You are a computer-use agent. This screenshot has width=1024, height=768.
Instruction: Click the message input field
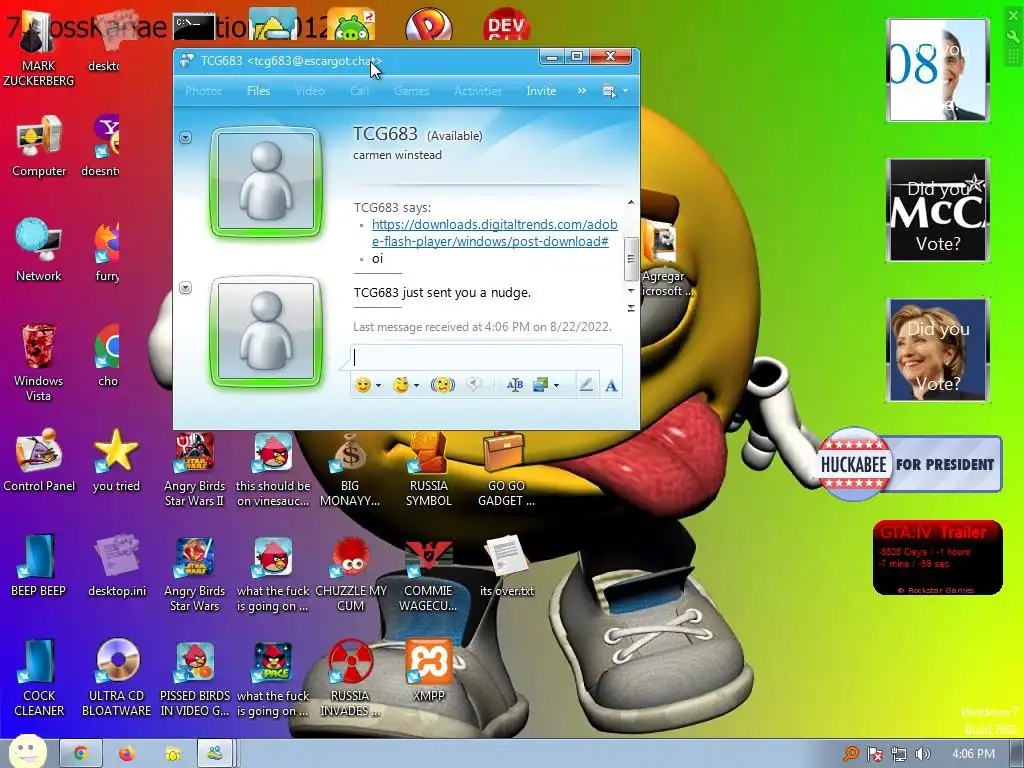coord(487,357)
